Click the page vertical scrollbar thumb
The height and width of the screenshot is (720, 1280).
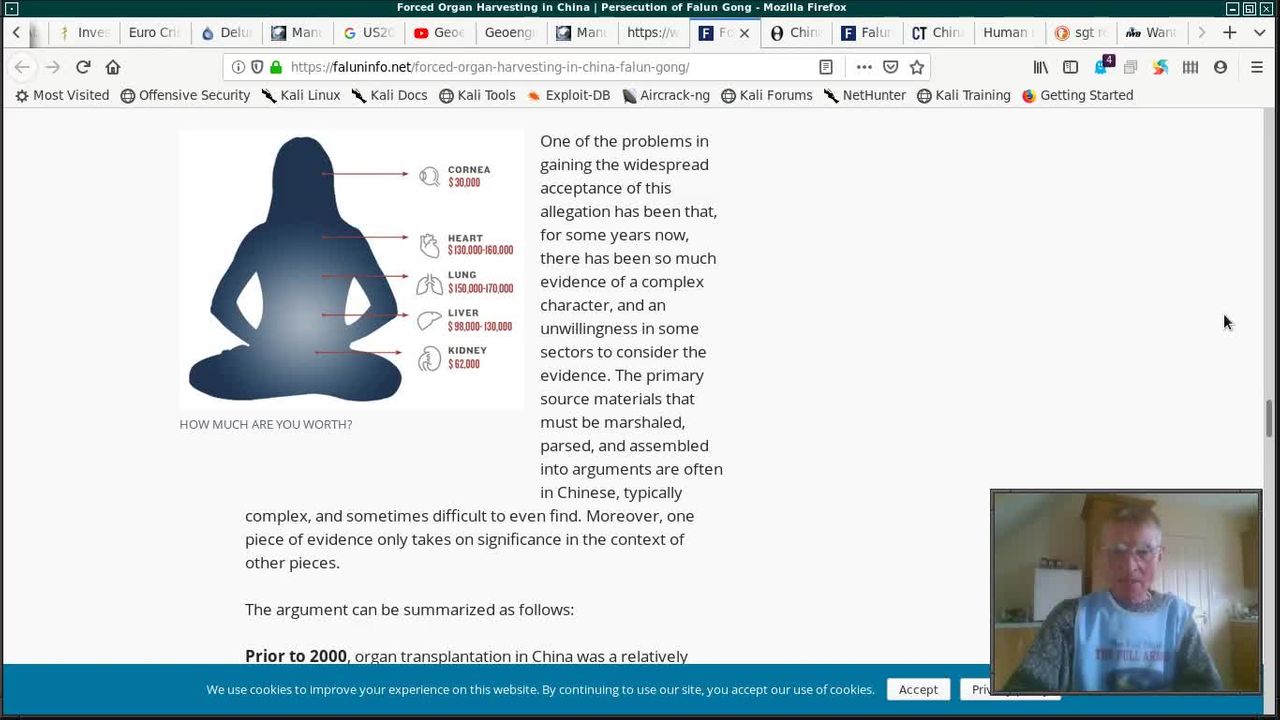click(x=1270, y=417)
